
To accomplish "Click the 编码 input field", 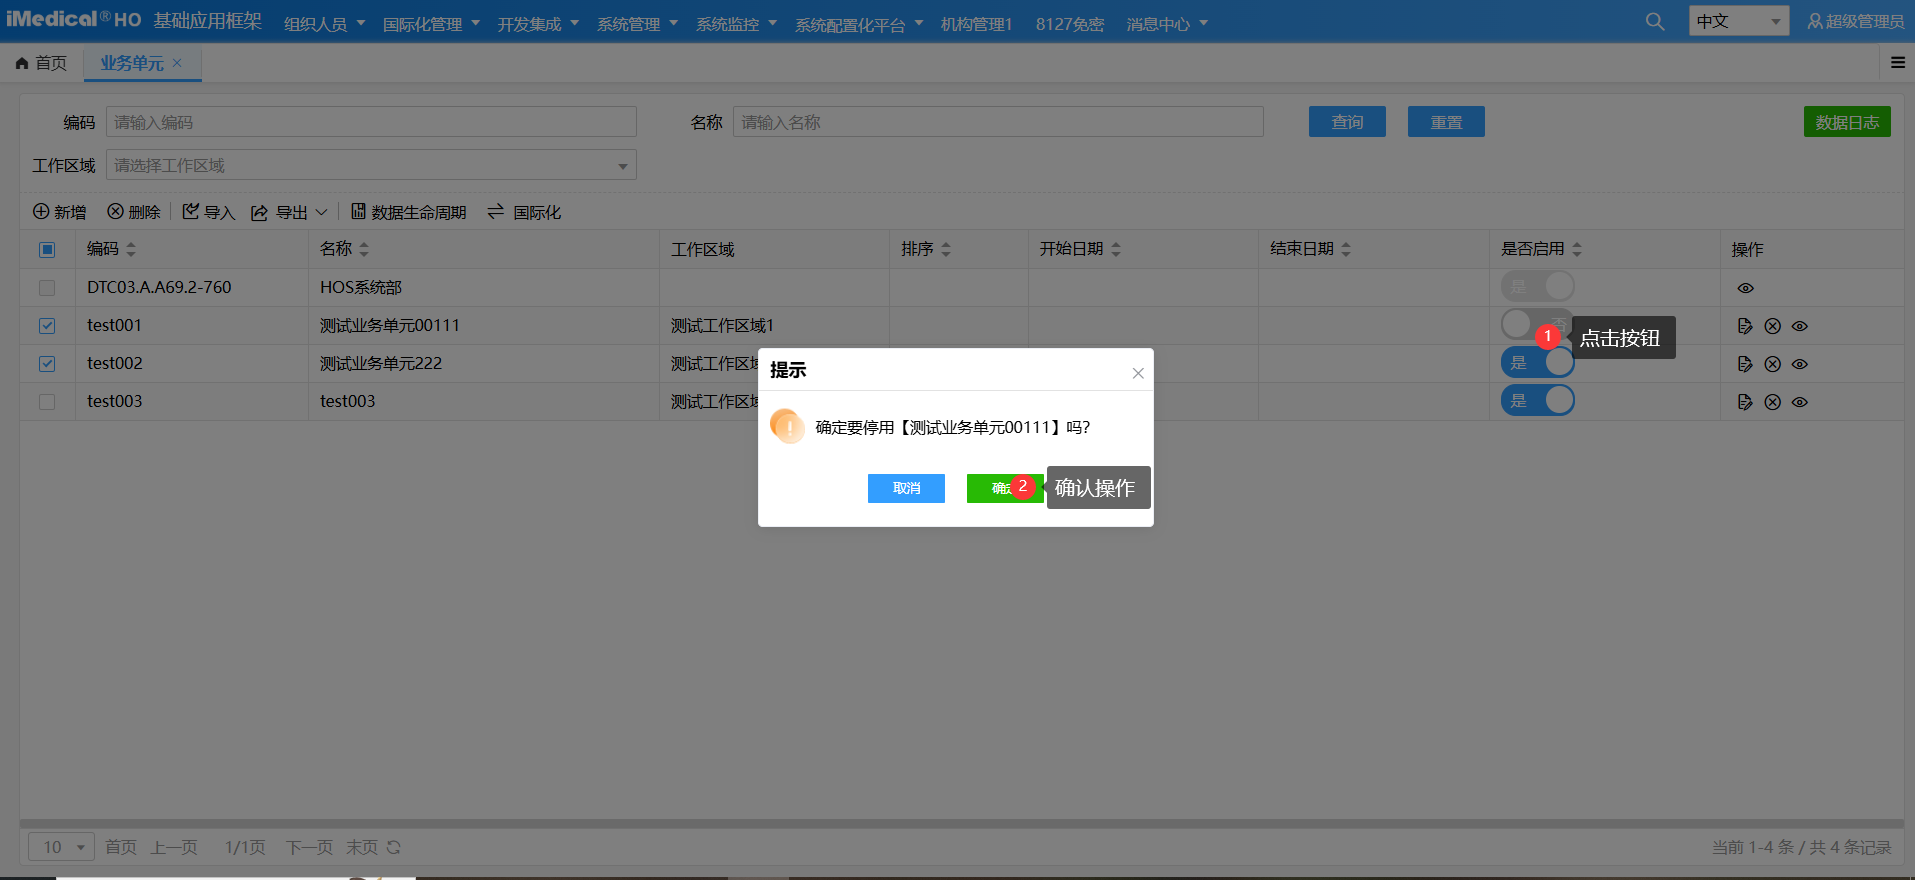I will [371, 122].
